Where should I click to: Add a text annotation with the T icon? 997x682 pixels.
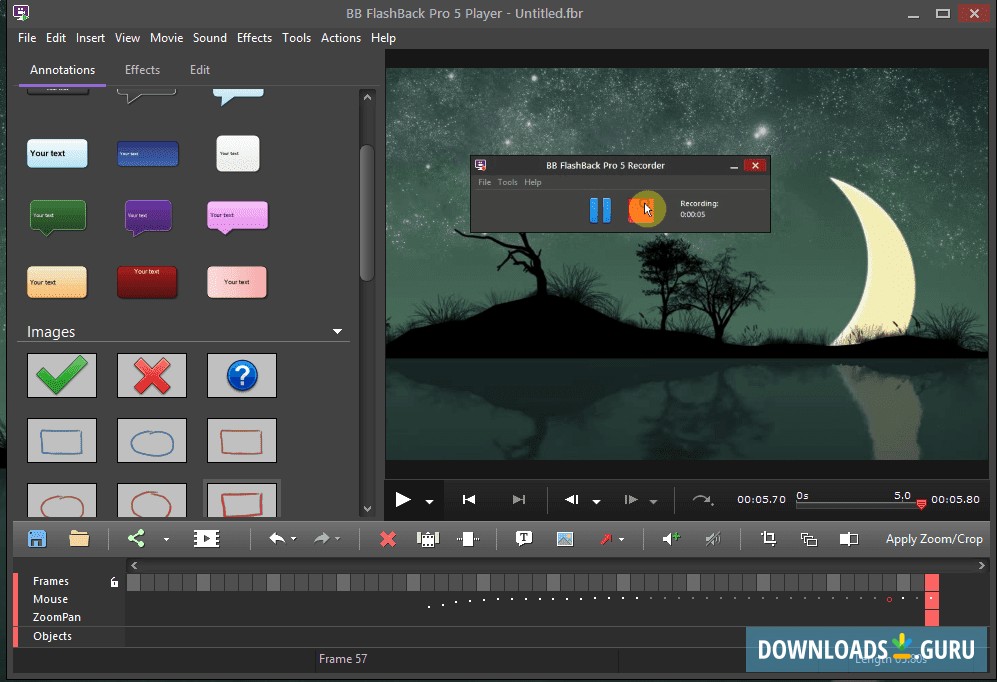click(524, 539)
